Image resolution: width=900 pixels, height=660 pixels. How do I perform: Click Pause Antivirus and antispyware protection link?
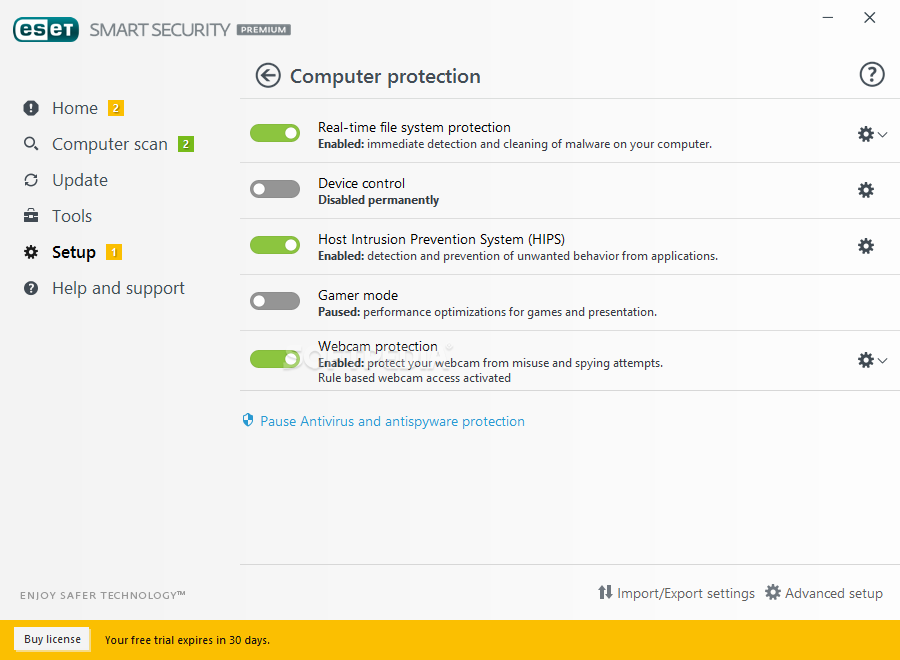393,421
